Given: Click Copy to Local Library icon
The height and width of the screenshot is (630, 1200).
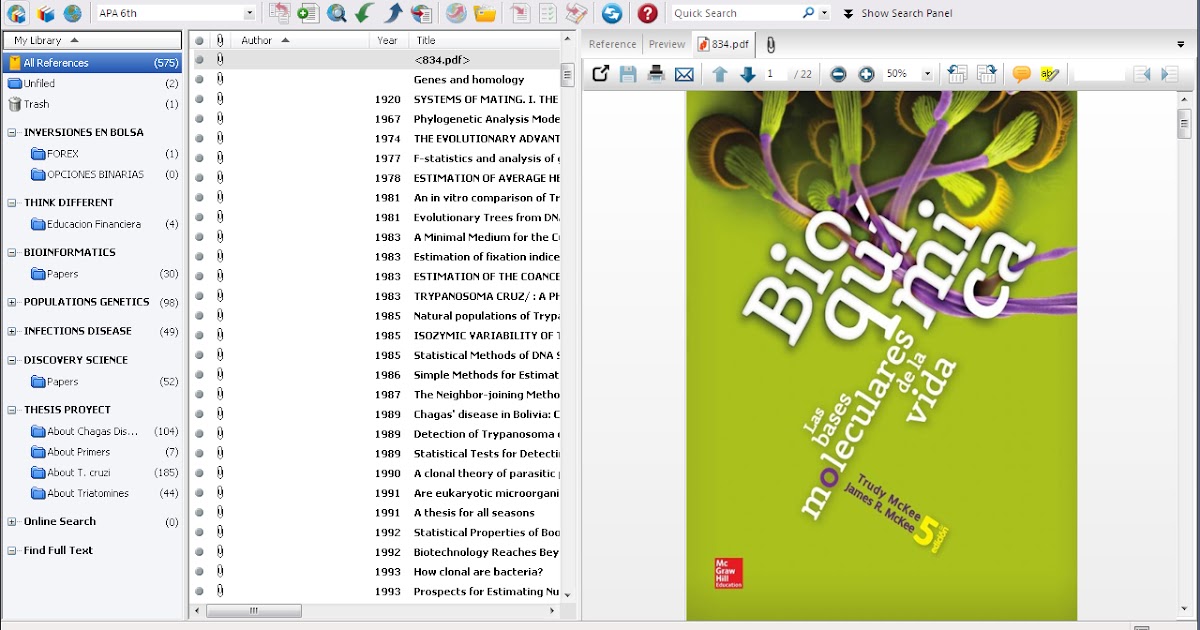Looking at the screenshot, I should point(280,13).
